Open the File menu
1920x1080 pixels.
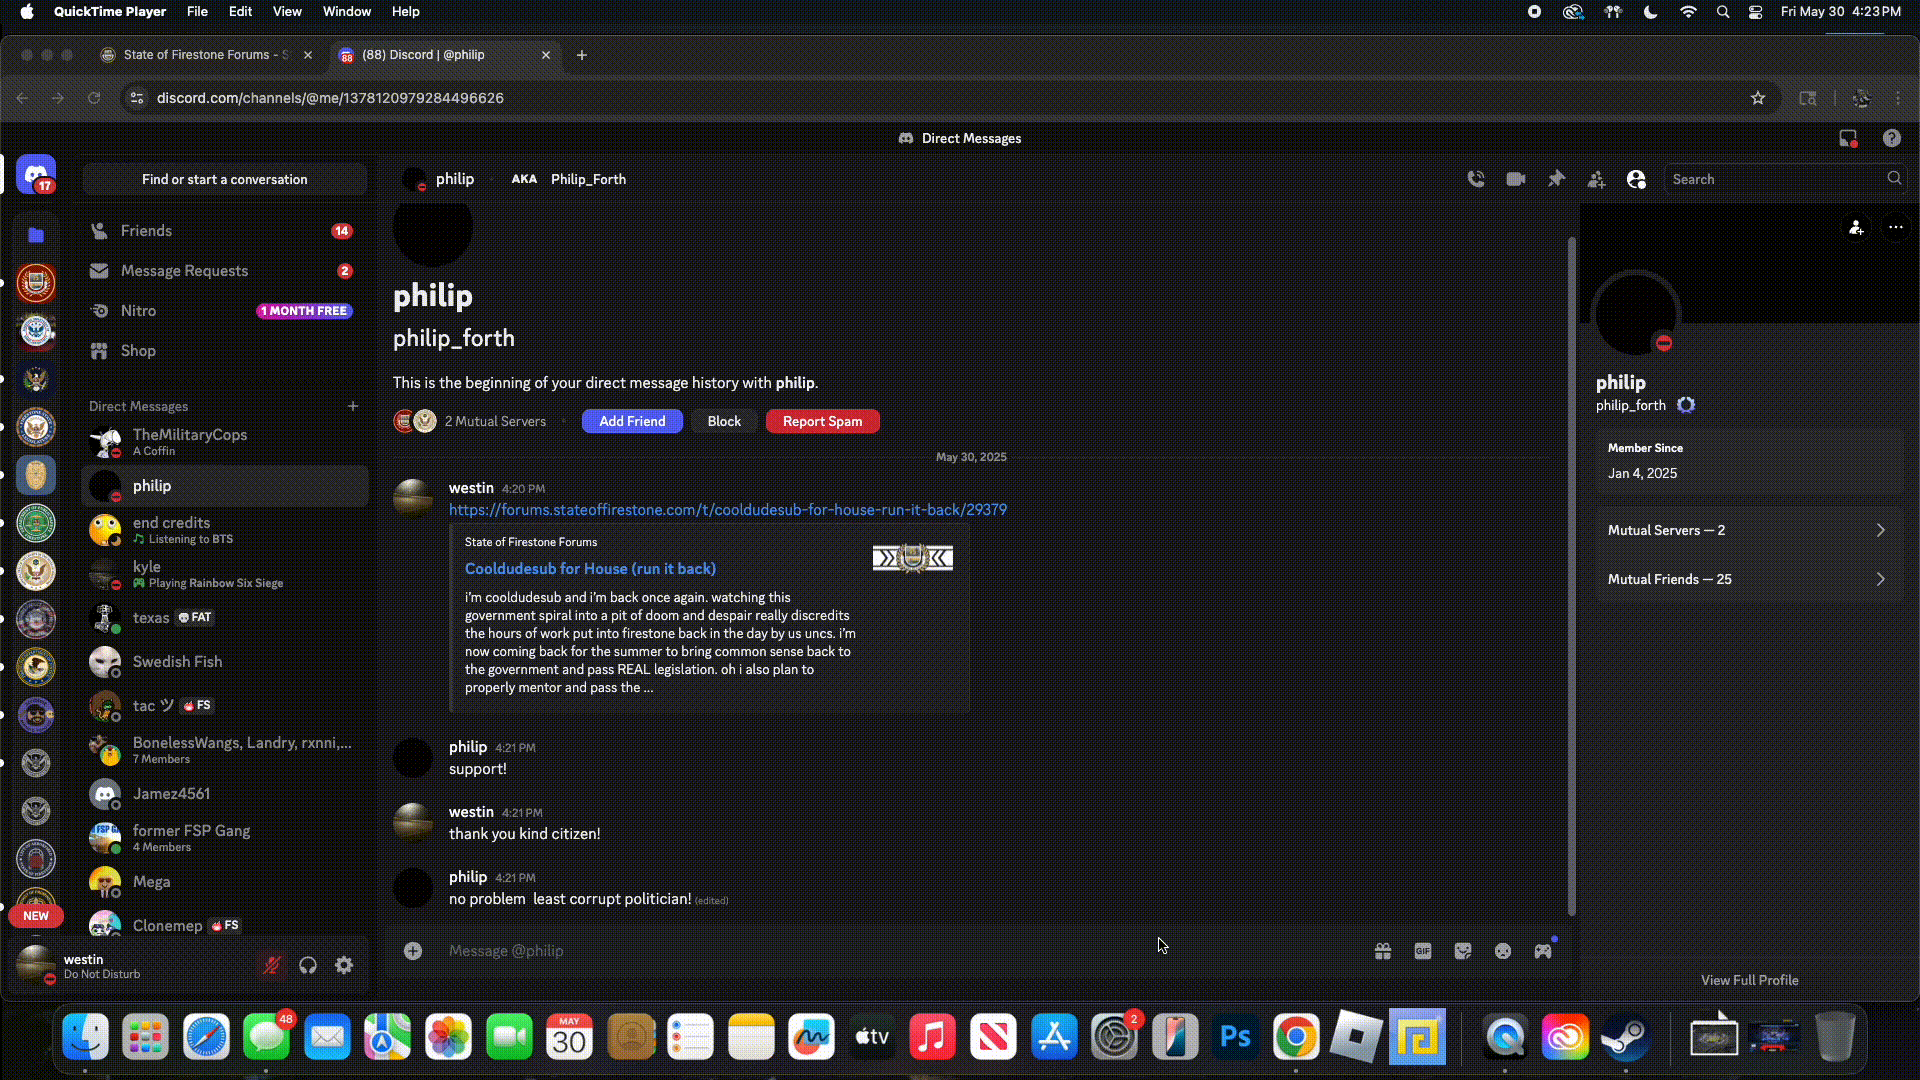(x=197, y=12)
